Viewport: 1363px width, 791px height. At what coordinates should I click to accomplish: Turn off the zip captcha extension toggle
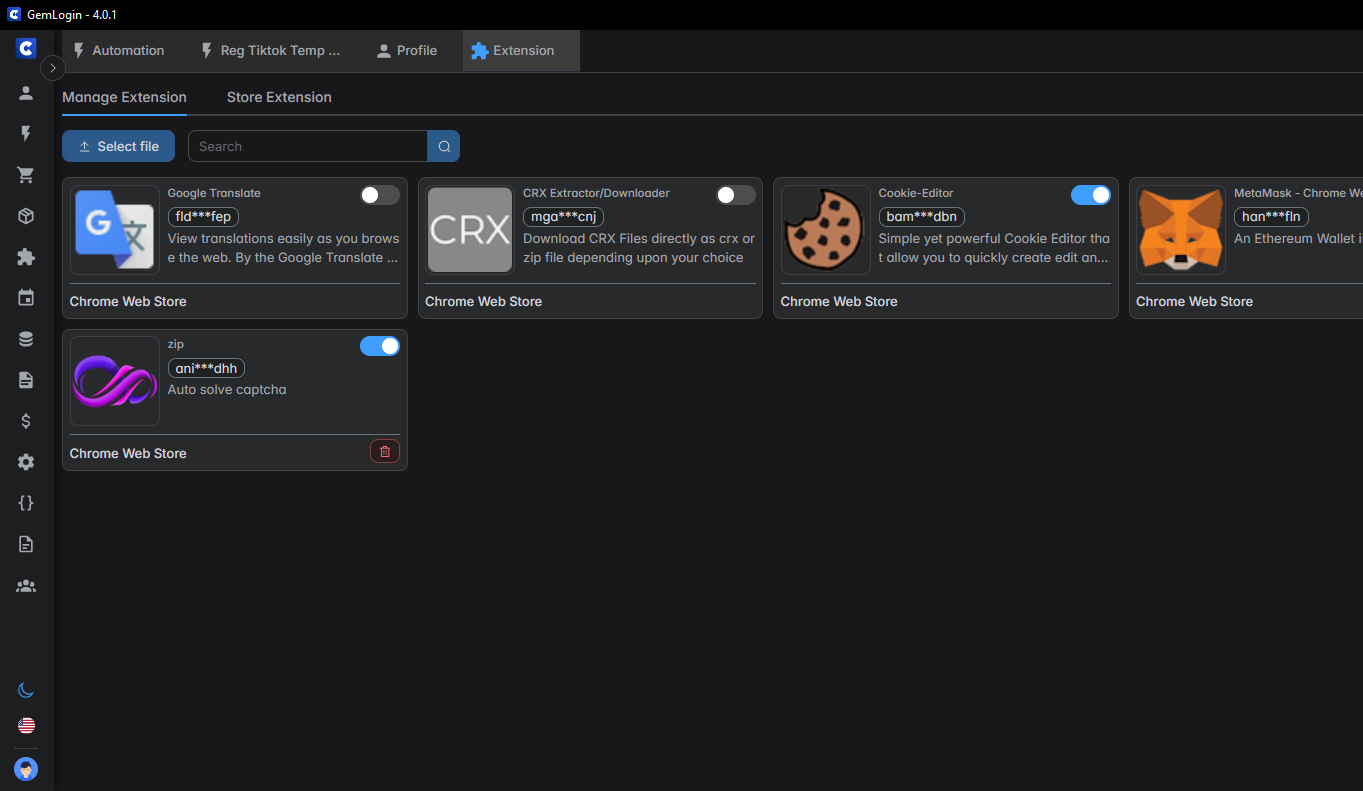coord(379,346)
